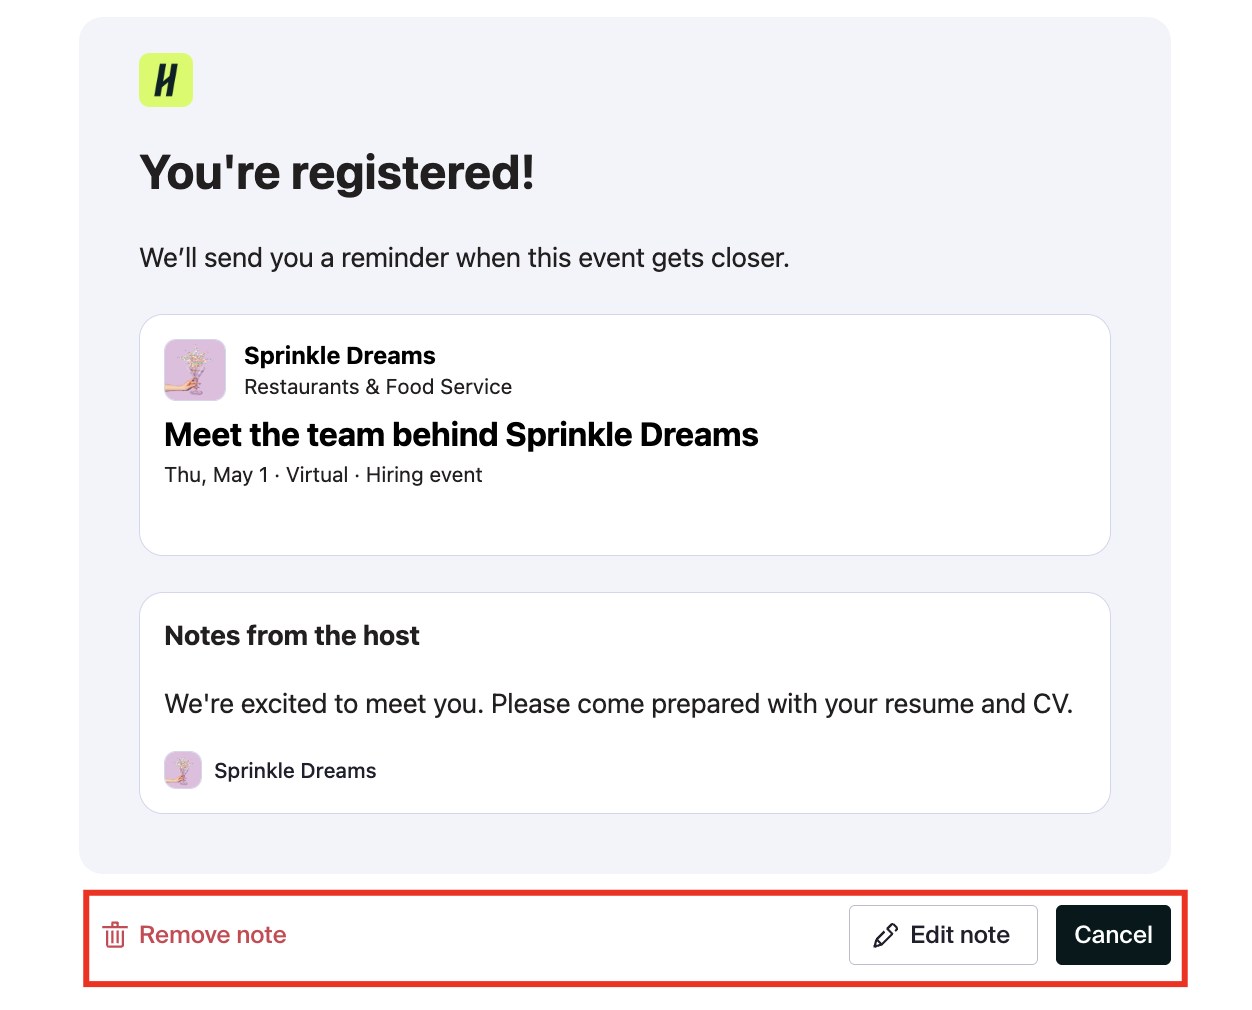Click small Sprinkle Dreams avatar in notes
The image size is (1252, 1010).
[x=183, y=770]
